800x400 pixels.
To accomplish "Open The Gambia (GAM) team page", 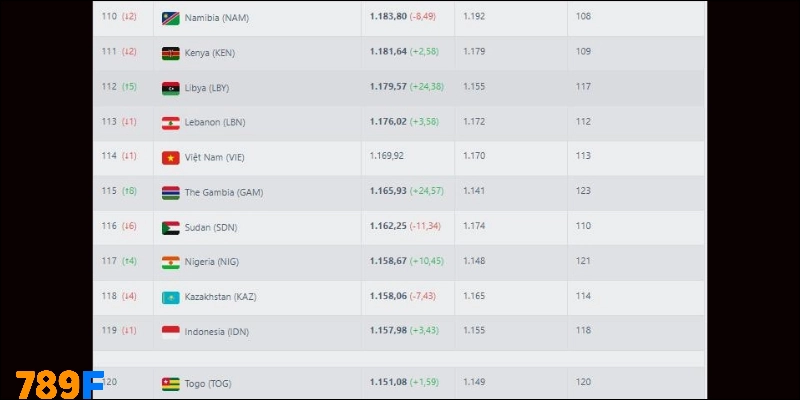I will [224, 192].
